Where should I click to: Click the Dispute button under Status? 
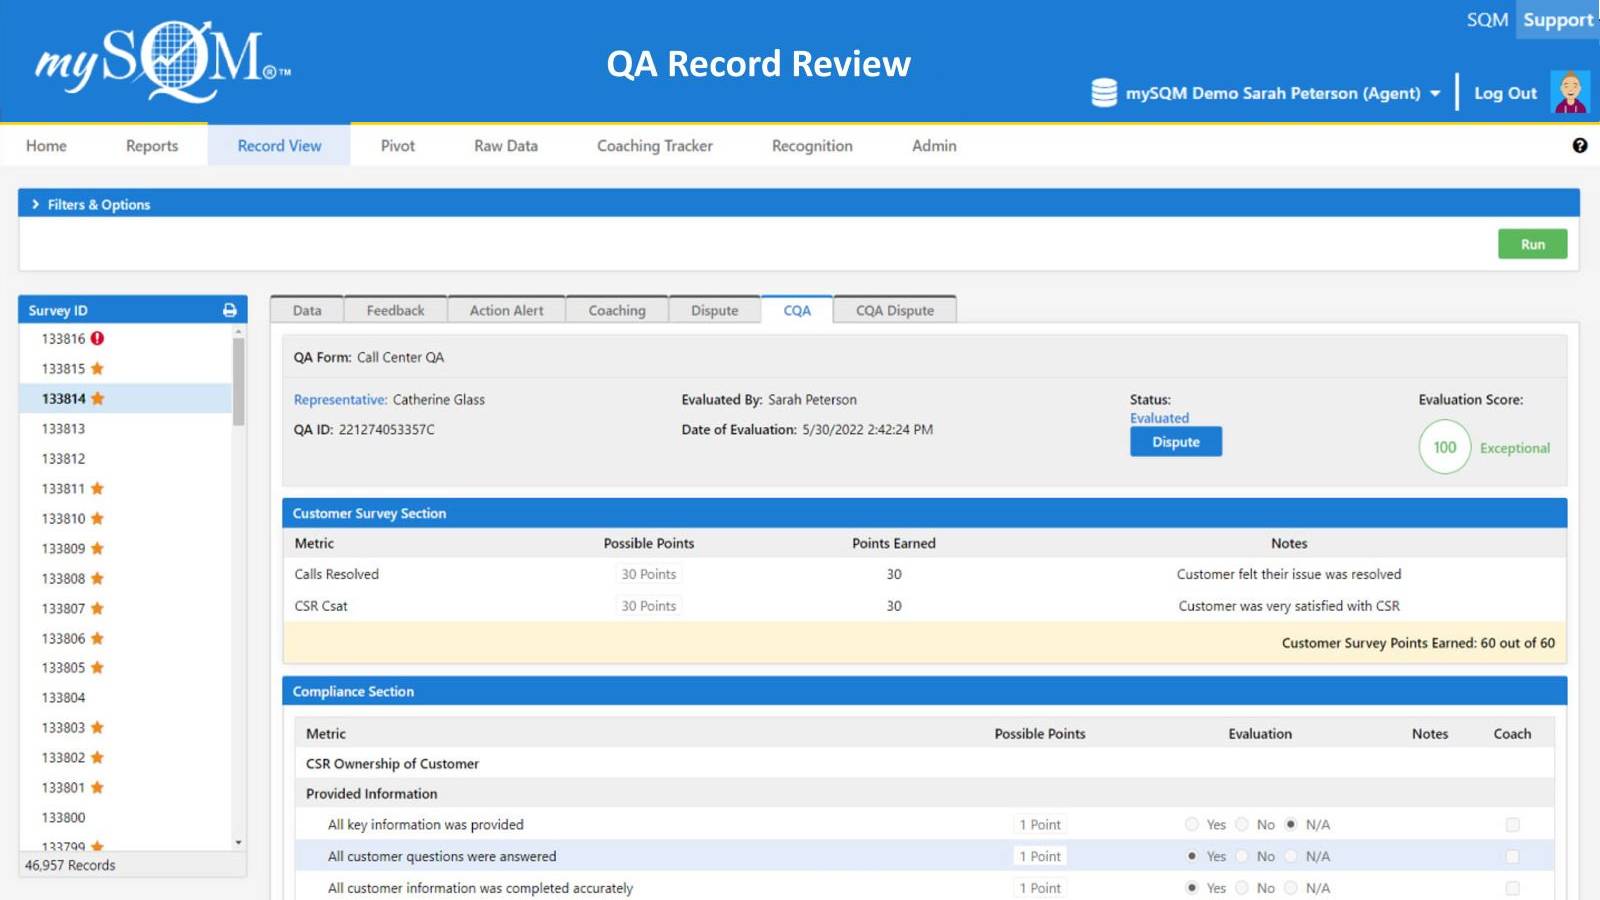coord(1175,441)
